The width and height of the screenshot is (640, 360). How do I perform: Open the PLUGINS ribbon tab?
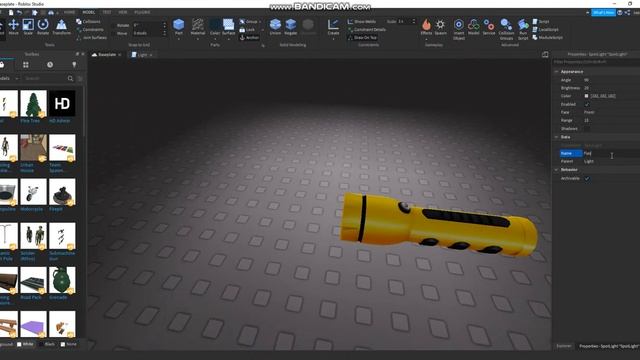tap(142, 13)
